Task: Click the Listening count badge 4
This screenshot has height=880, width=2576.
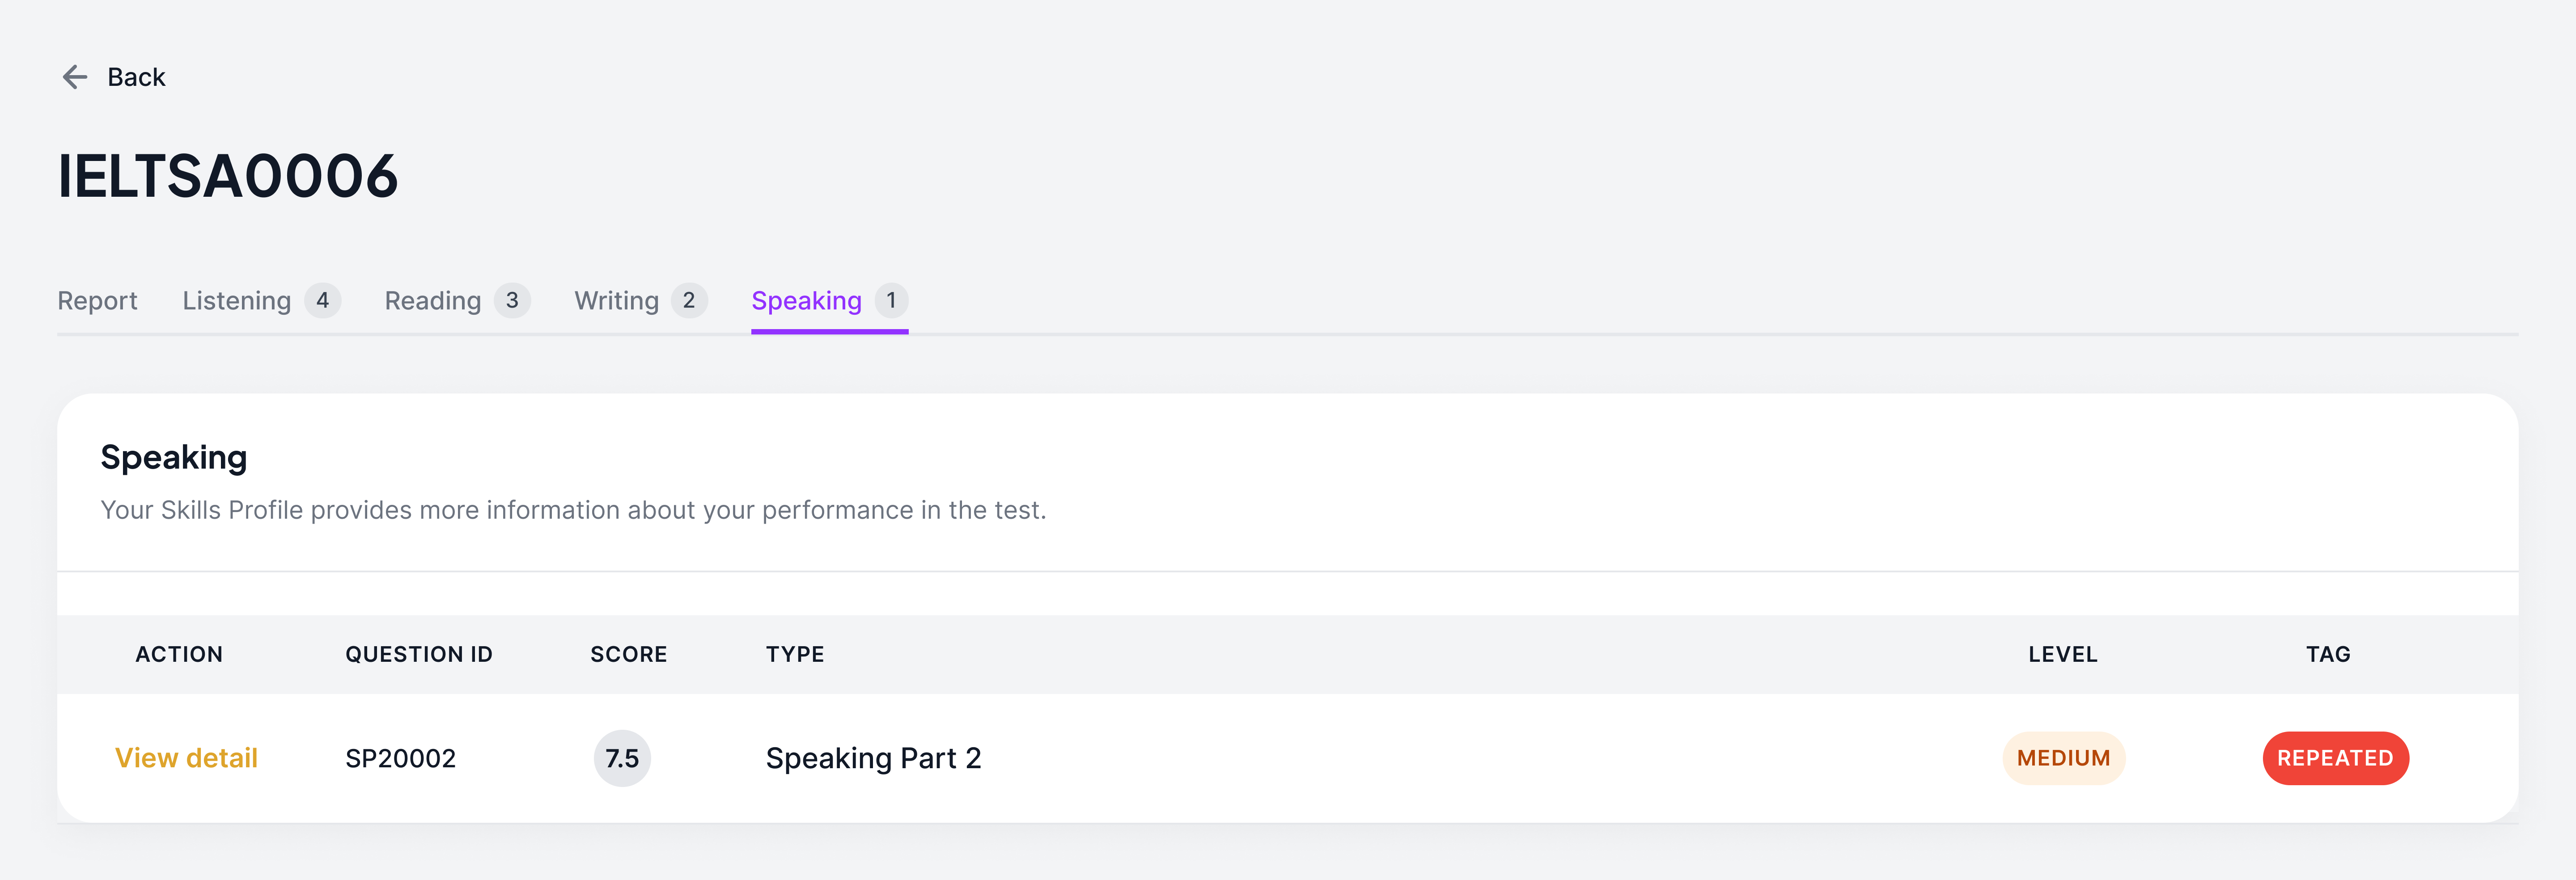Action: click(322, 301)
